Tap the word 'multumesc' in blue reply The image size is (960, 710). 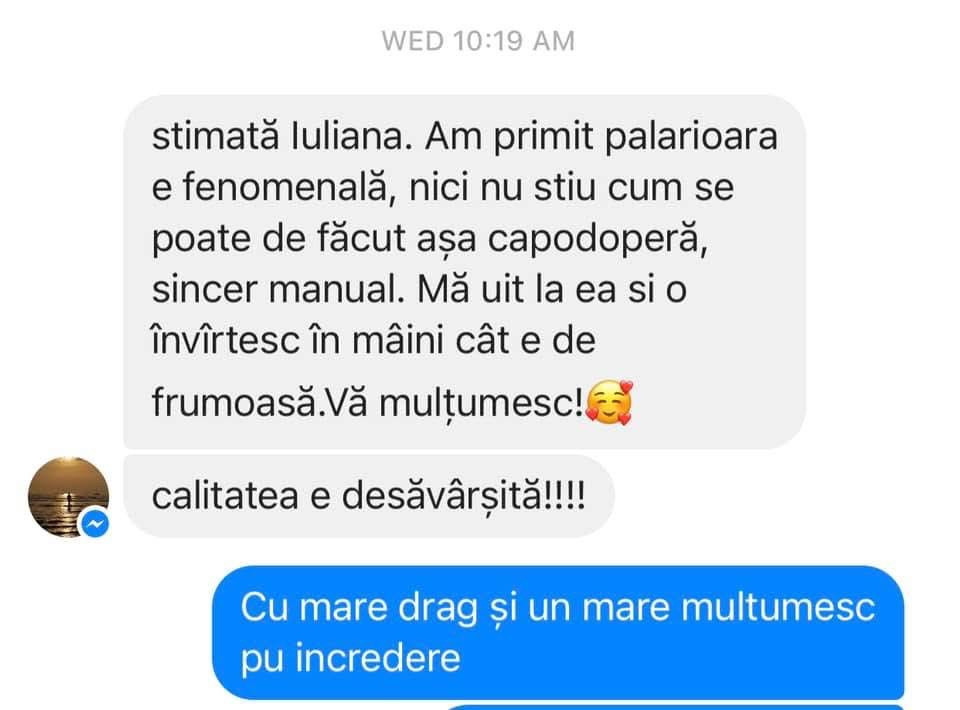(778, 607)
